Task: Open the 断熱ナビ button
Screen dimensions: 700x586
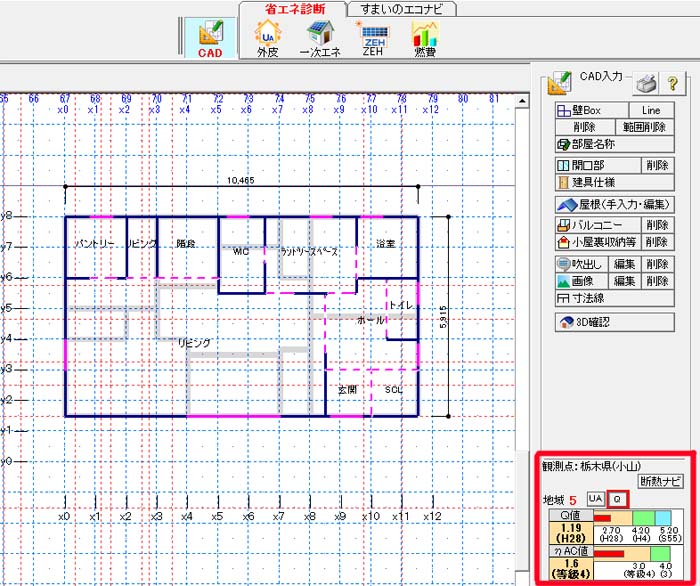Action: (661, 481)
